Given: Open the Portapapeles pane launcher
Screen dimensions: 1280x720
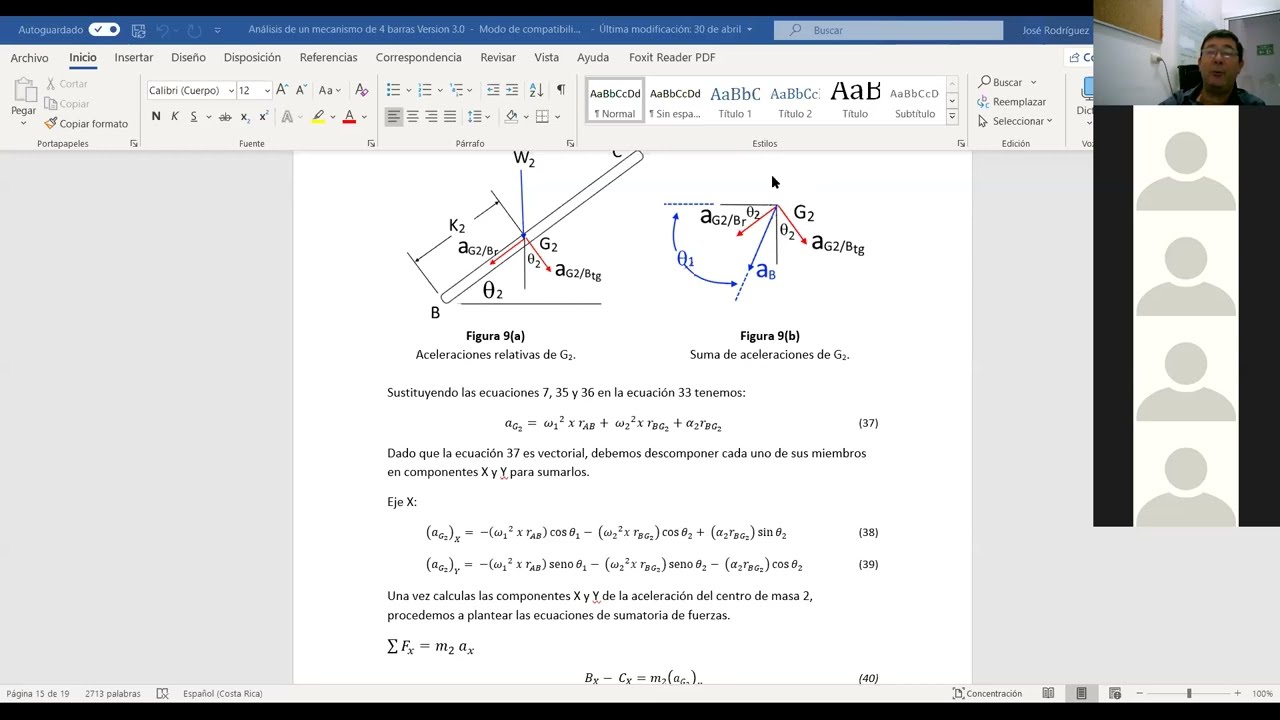Looking at the screenshot, I should (134, 144).
